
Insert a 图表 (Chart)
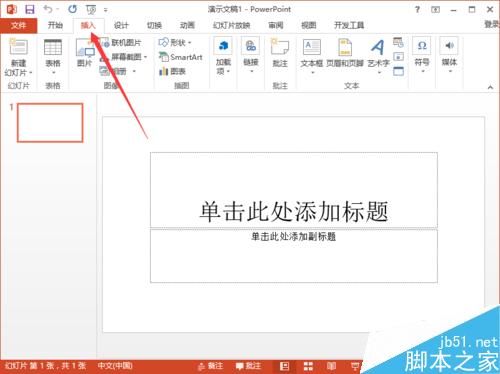tap(172, 71)
